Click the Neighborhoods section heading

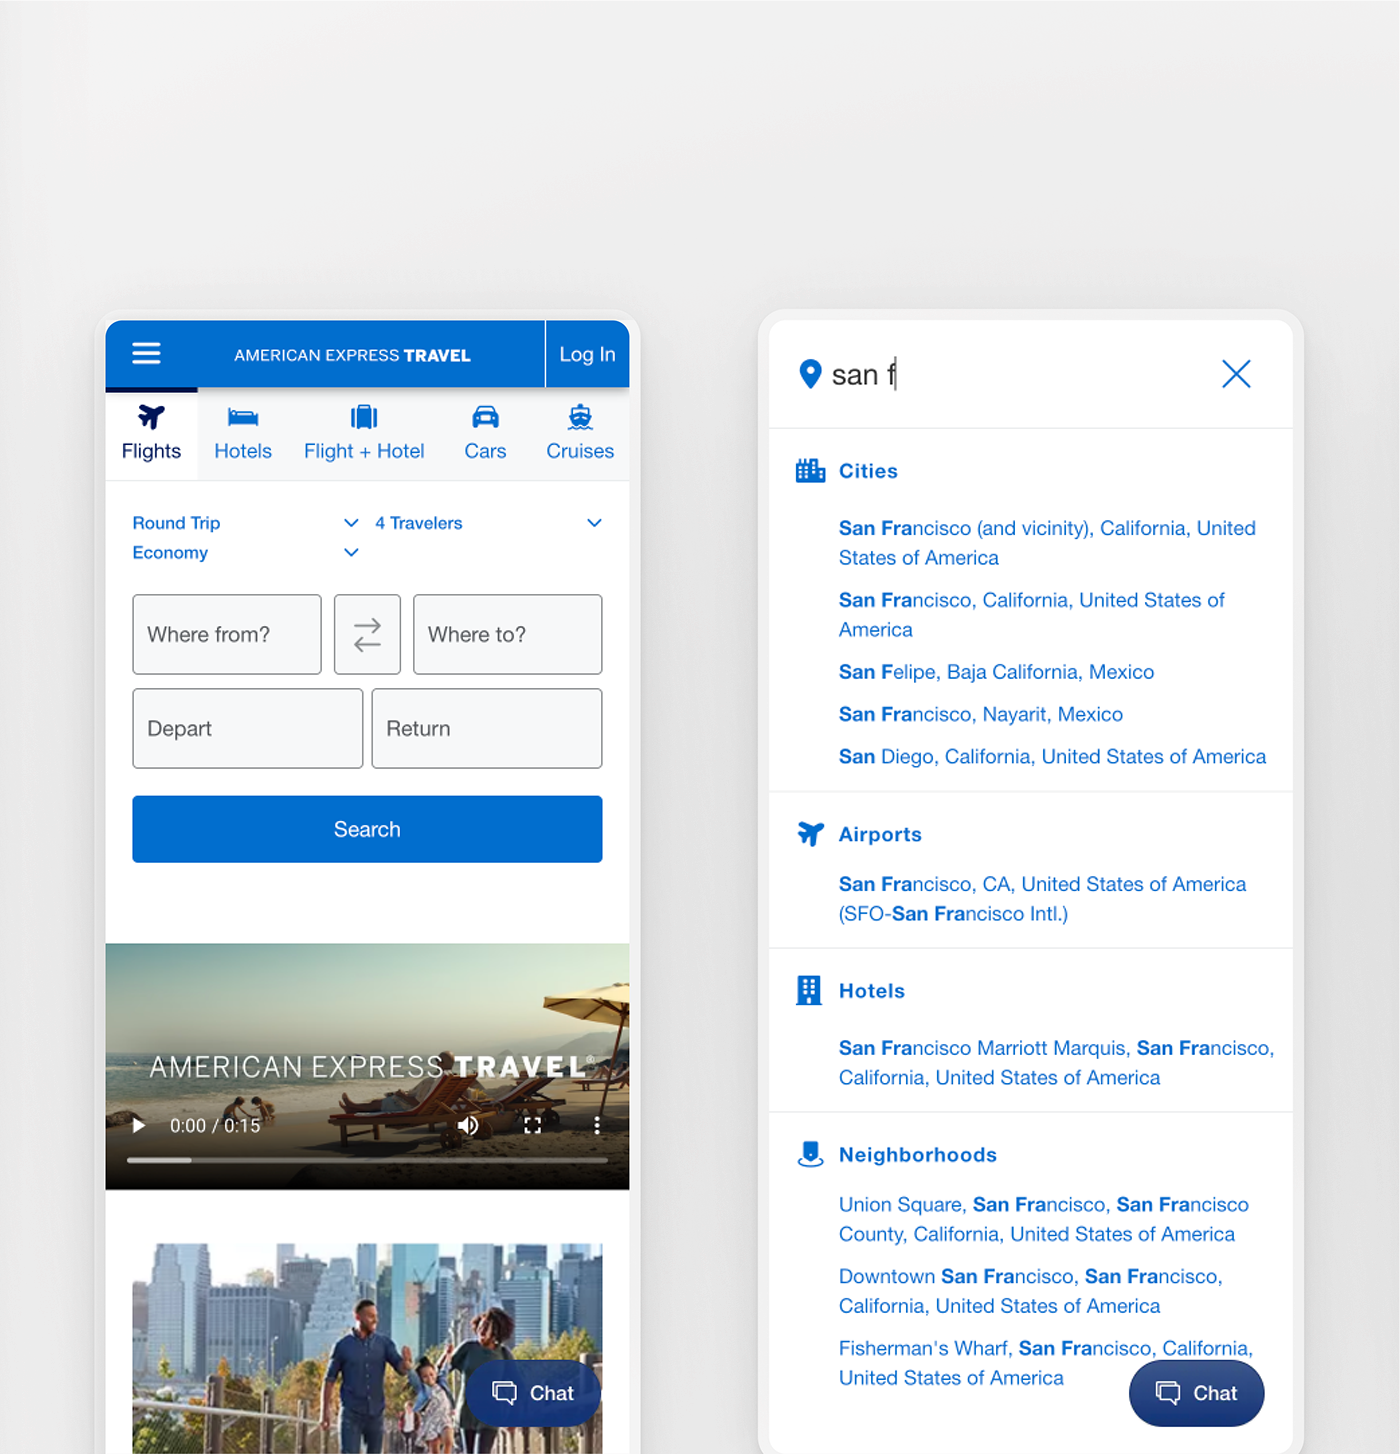click(917, 1155)
